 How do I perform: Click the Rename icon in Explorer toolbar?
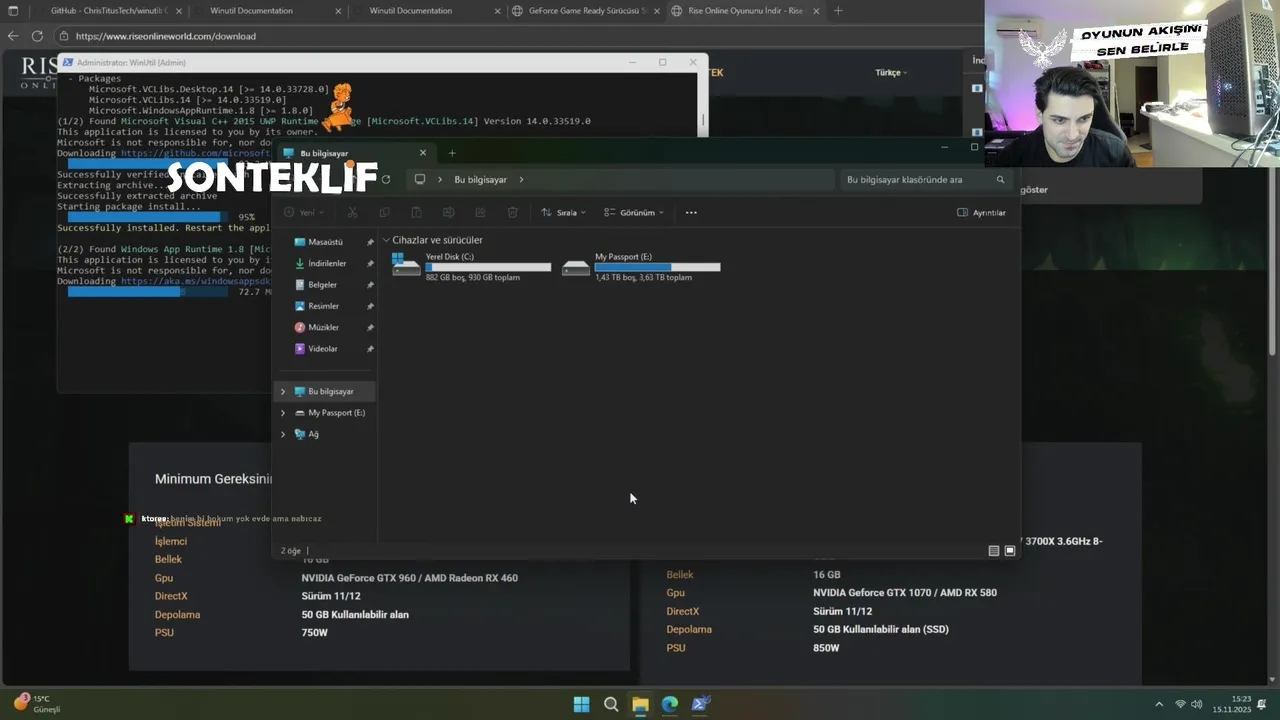pos(448,212)
